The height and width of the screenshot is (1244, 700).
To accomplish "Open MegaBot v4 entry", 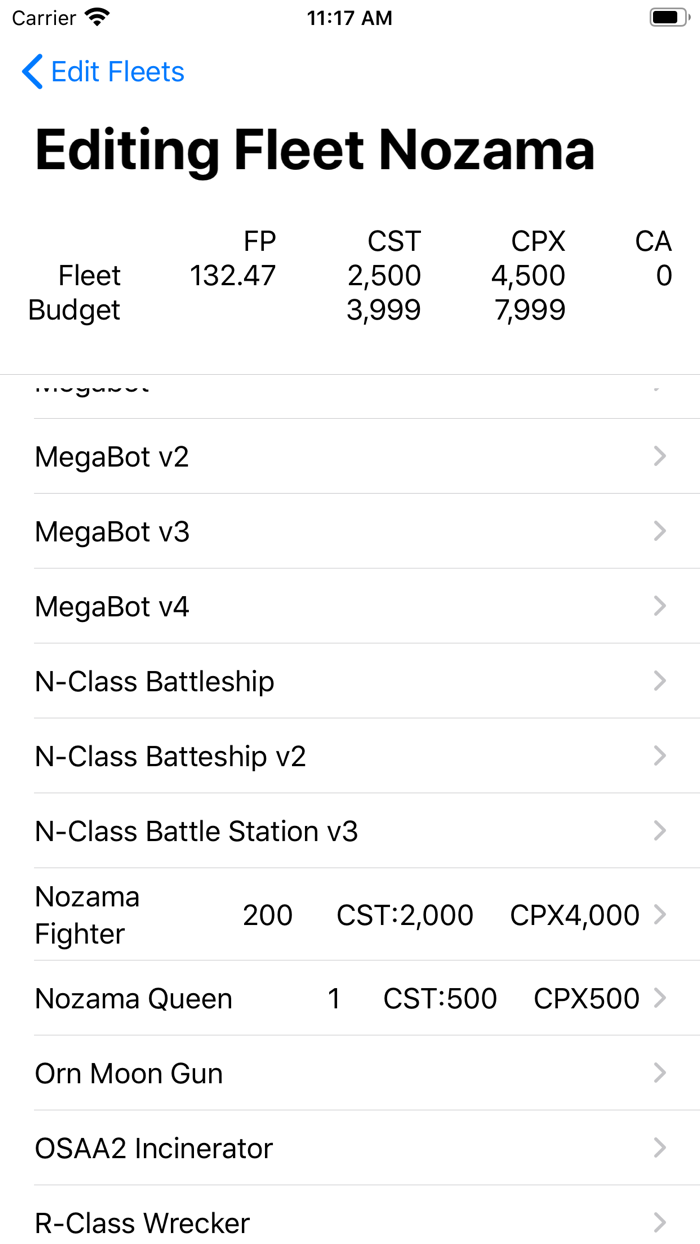I will coord(112,607).
